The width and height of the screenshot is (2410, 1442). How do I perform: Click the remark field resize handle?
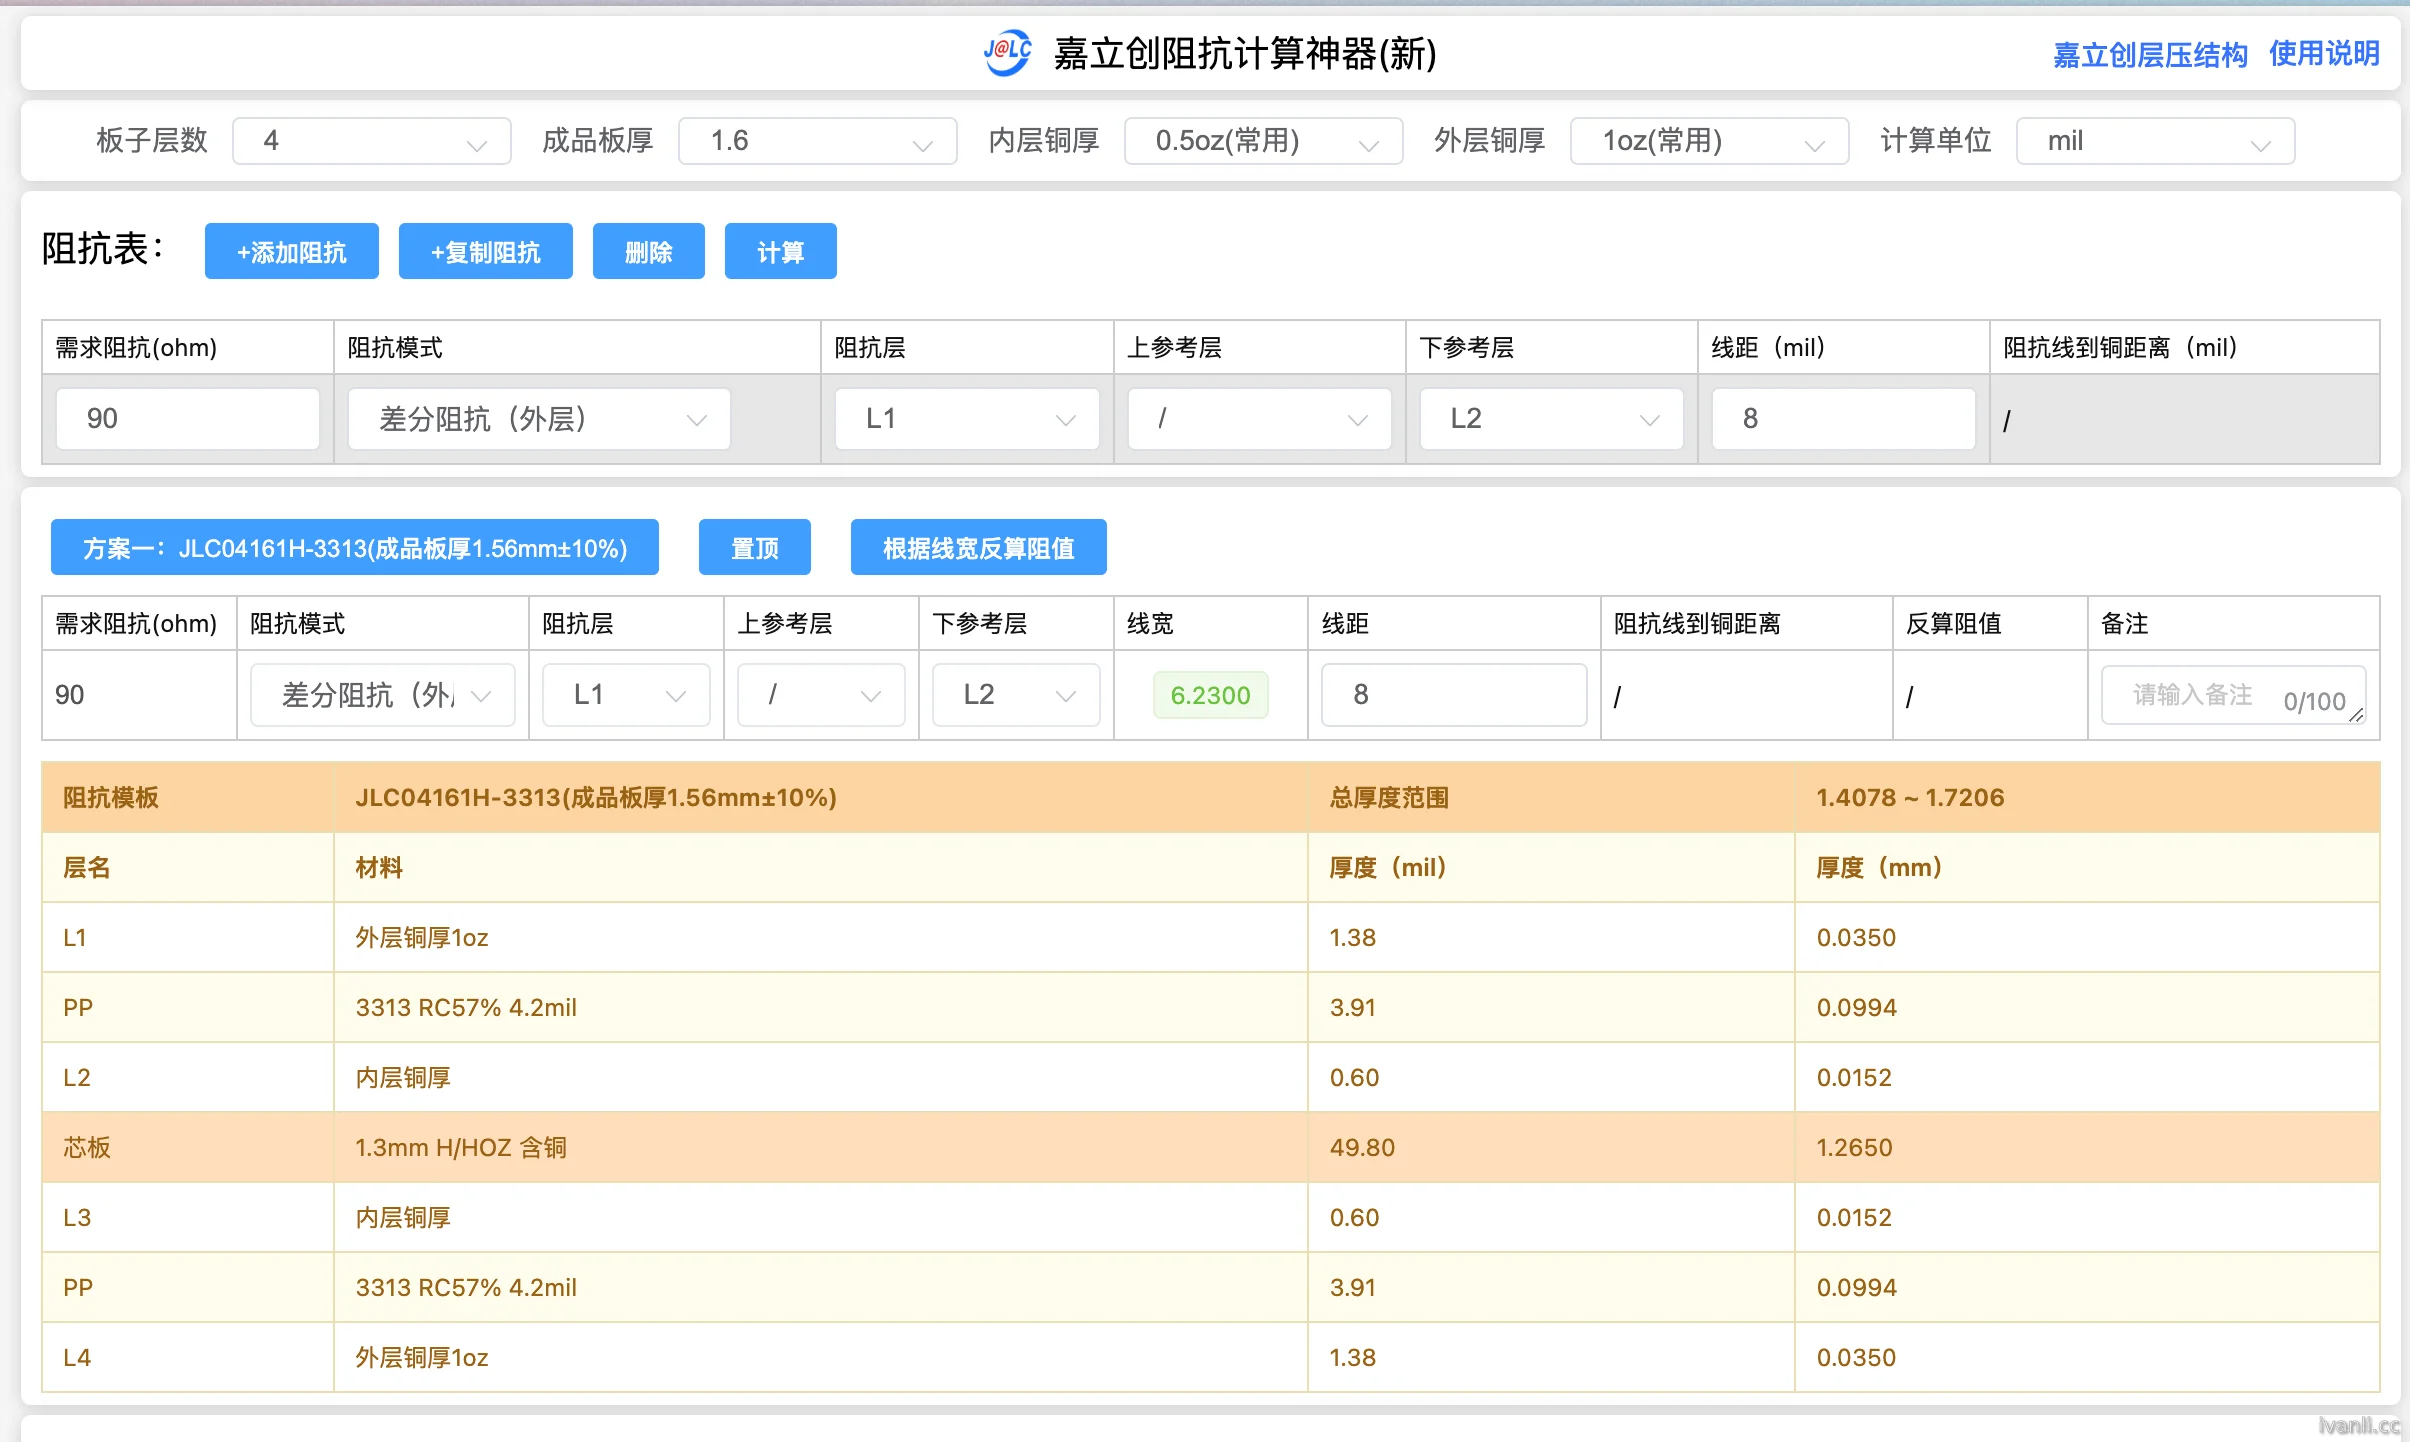tap(2357, 715)
